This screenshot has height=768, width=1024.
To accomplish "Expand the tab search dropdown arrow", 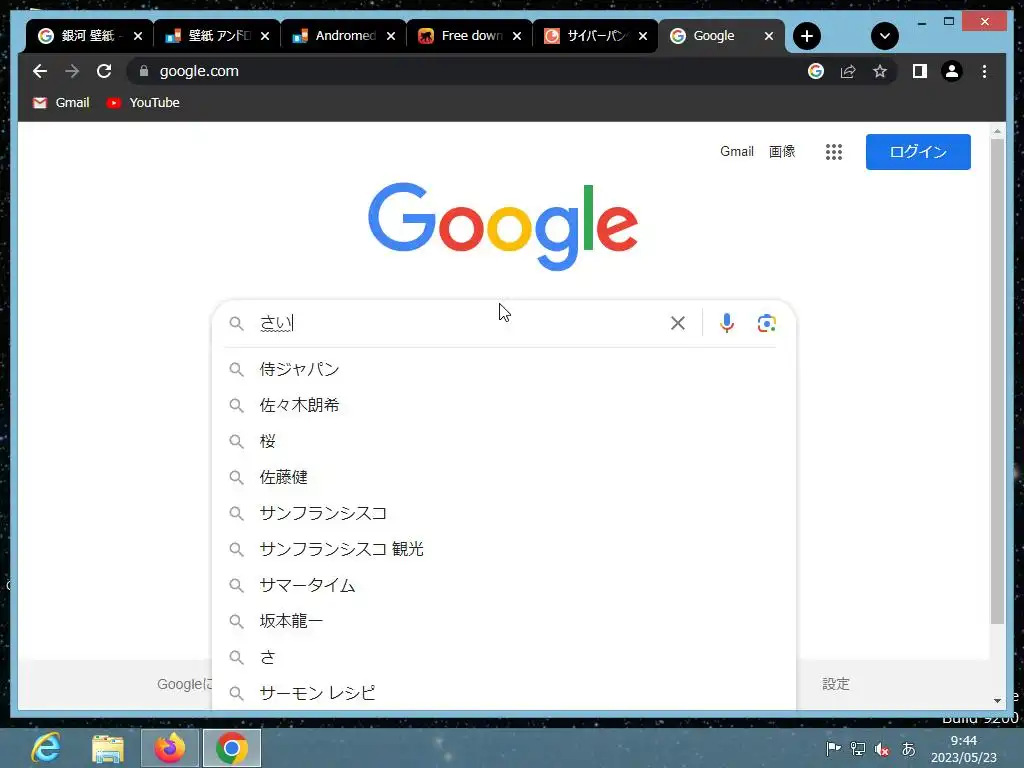I will (x=885, y=36).
